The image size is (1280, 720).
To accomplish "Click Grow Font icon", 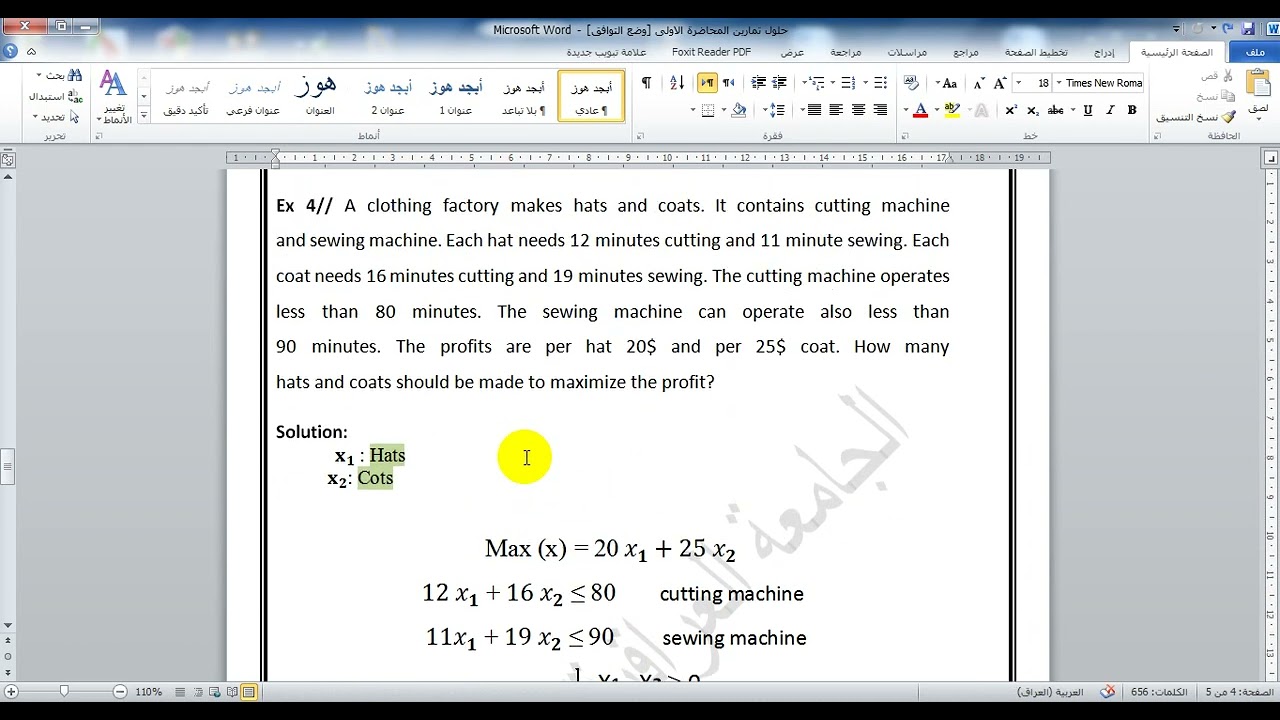I will tap(1000, 83).
